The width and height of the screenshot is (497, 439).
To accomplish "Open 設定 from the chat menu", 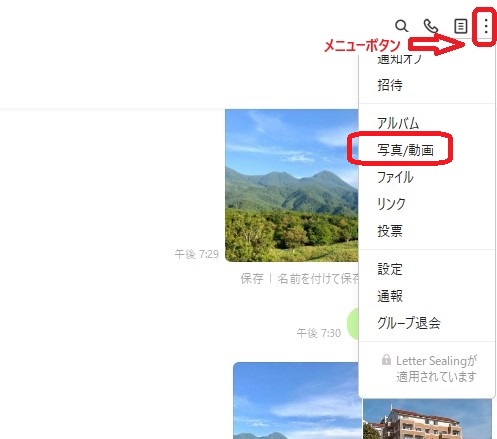I will [390, 269].
